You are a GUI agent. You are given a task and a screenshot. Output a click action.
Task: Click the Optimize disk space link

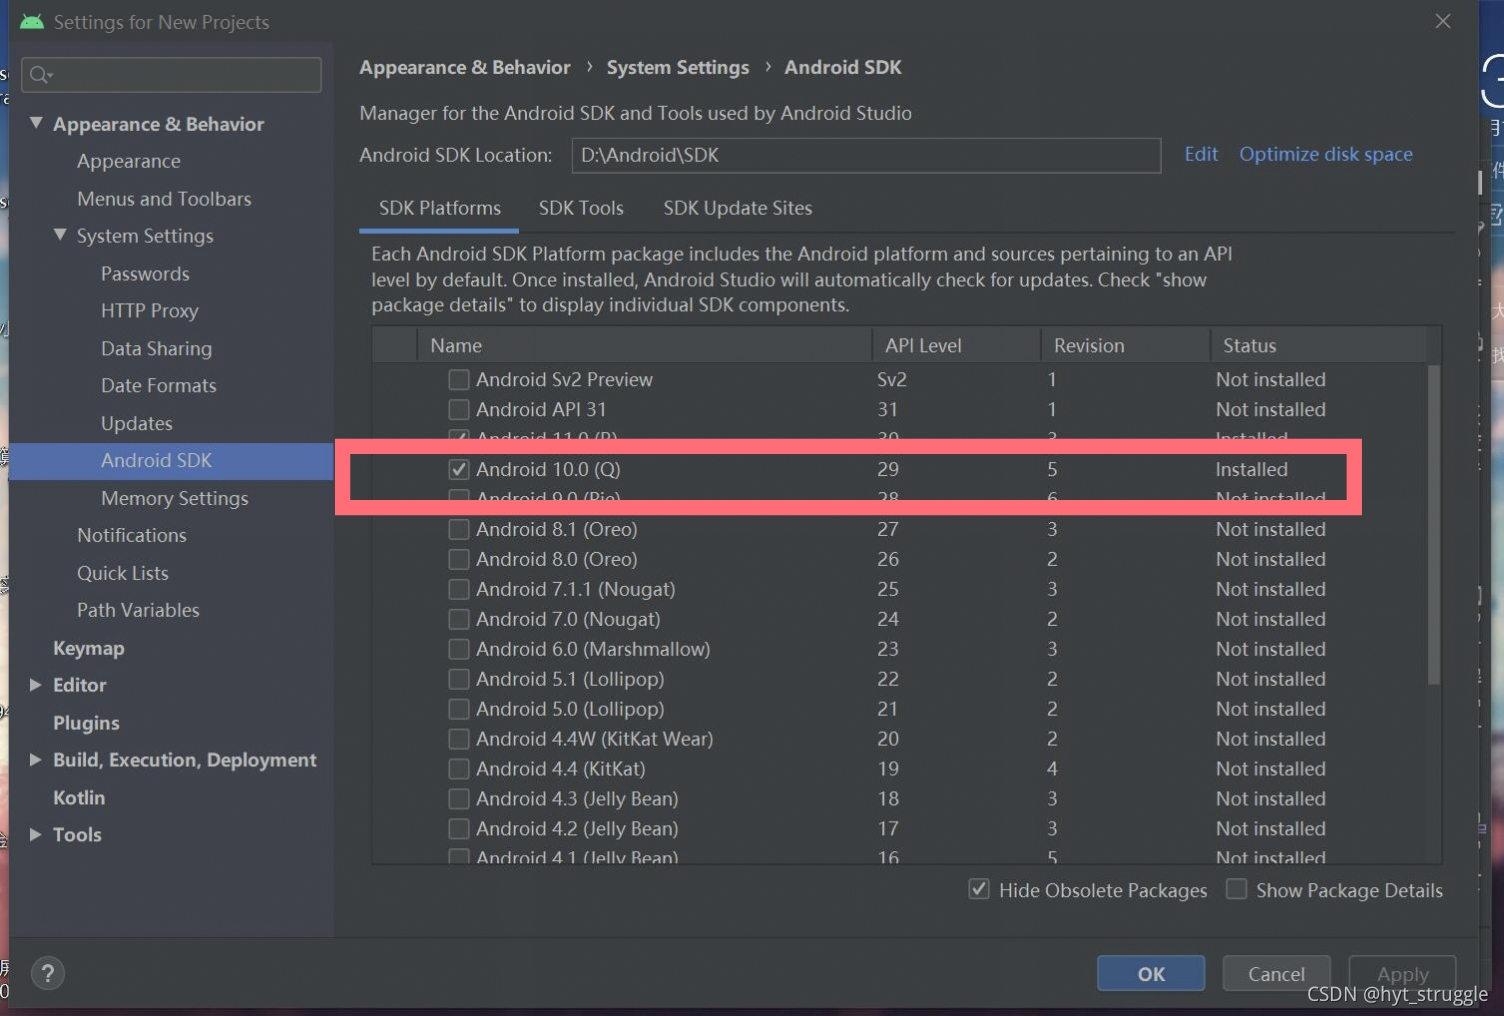coord(1326,154)
